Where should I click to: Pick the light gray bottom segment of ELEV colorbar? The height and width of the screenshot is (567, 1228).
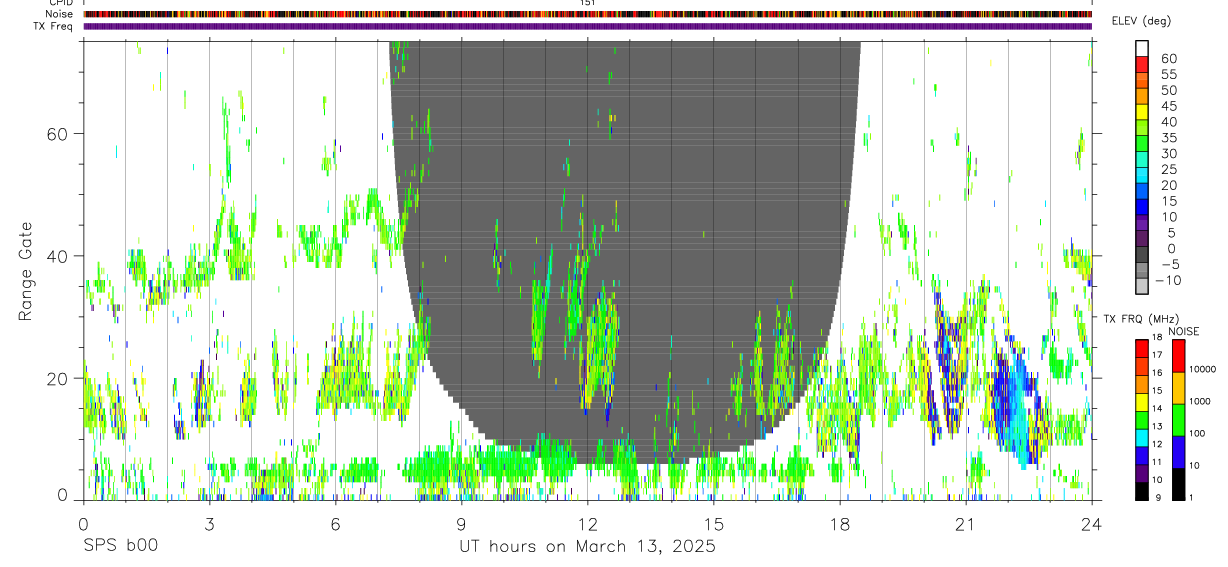(x=1142, y=285)
